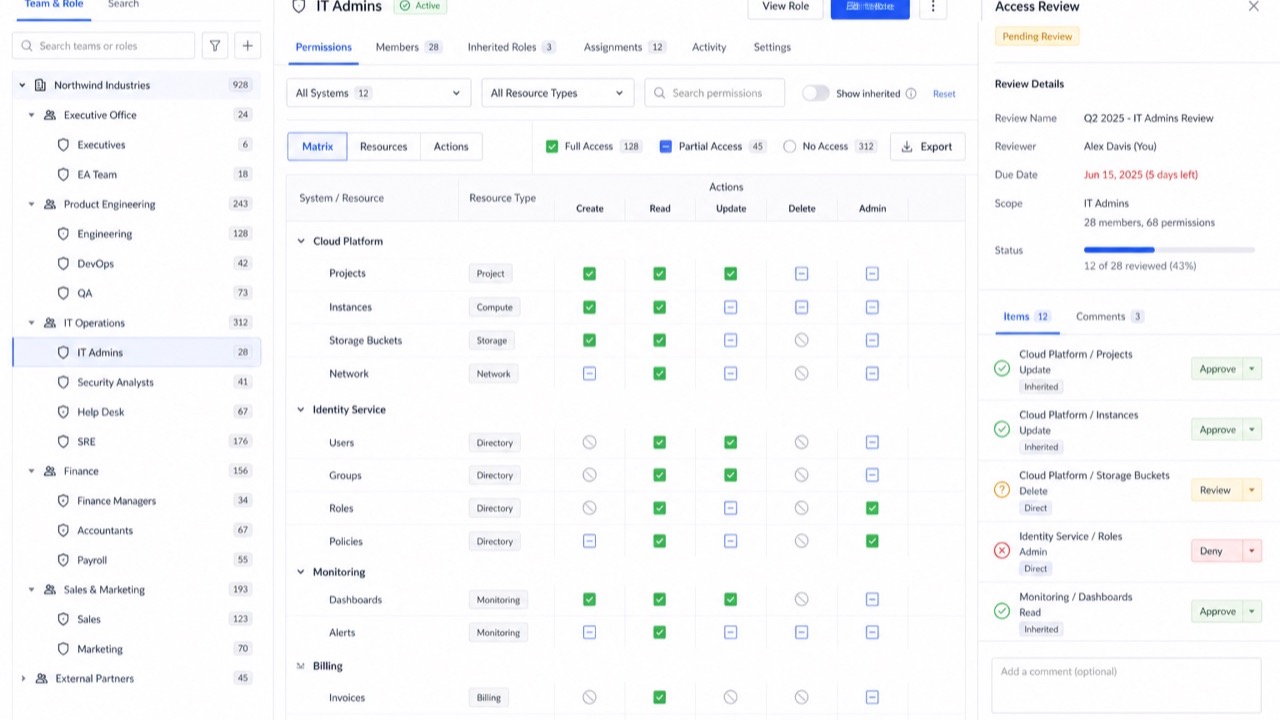Viewport: 1280px width, 720px height.
Task: Click the Export button
Action: click(928, 147)
